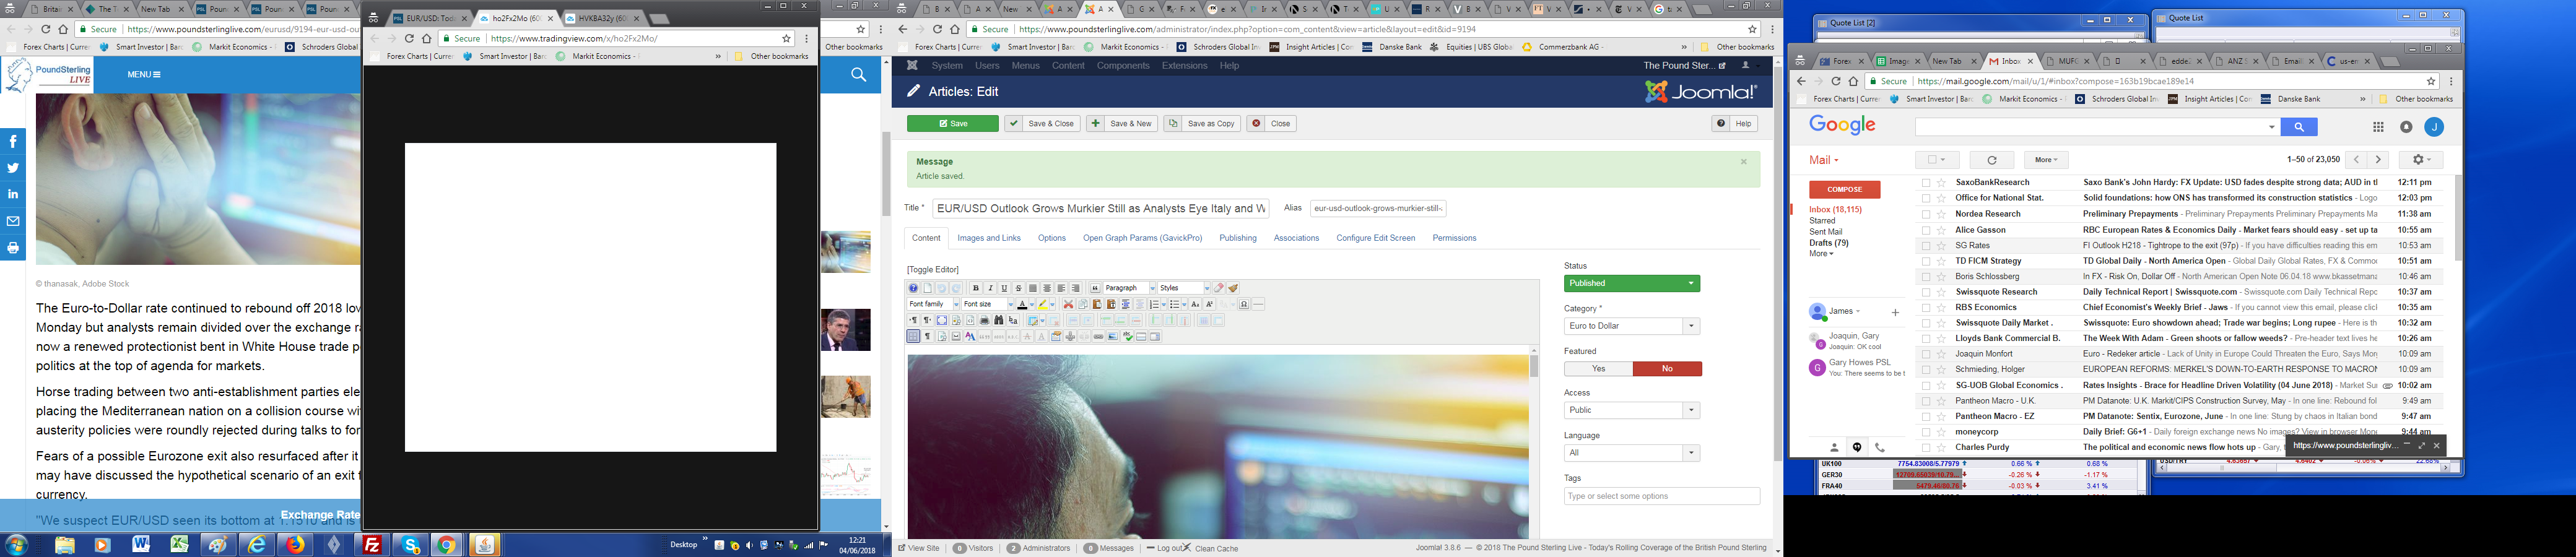Switch to the Publishing tab
Viewport: 2576px width, 557px height.
coord(1237,238)
